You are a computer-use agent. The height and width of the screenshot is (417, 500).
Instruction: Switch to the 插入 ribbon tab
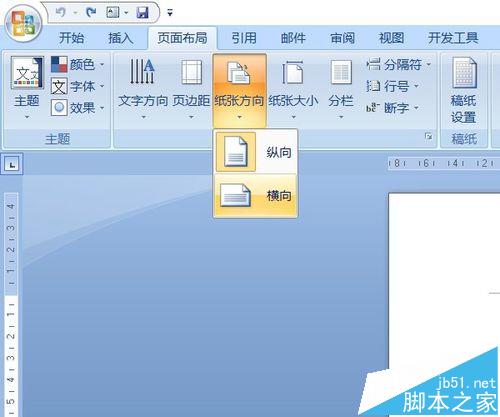[120, 38]
